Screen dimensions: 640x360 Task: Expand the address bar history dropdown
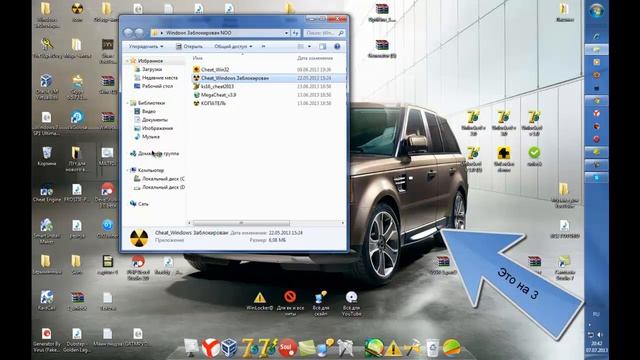[287, 33]
